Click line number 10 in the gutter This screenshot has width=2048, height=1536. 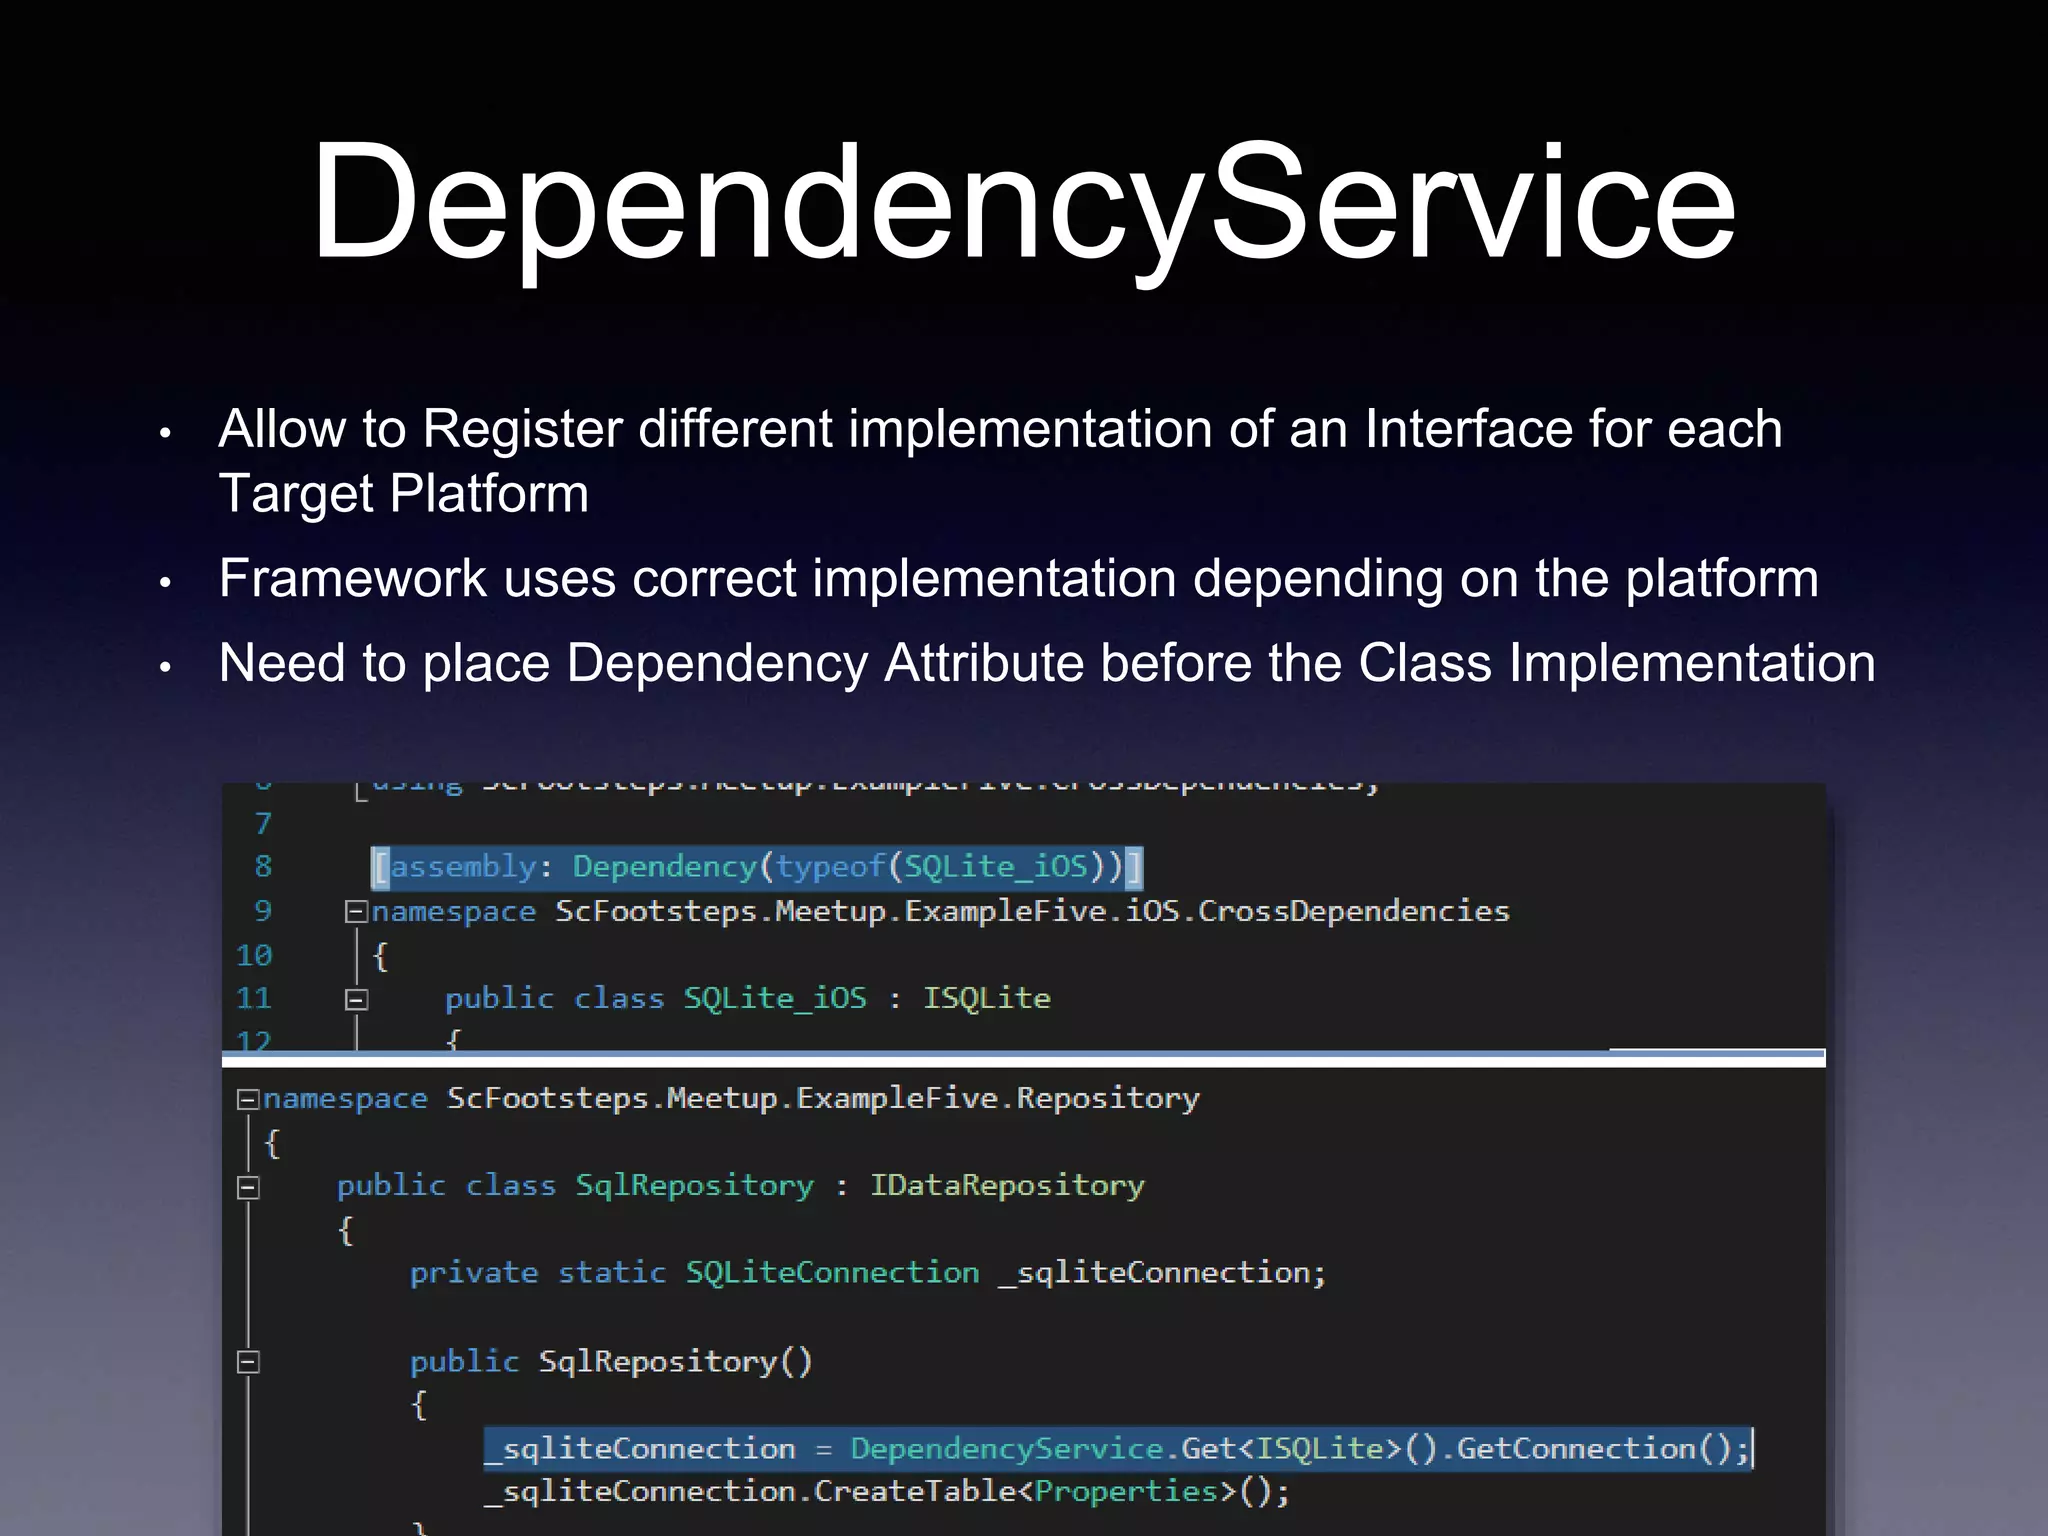(254, 955)
